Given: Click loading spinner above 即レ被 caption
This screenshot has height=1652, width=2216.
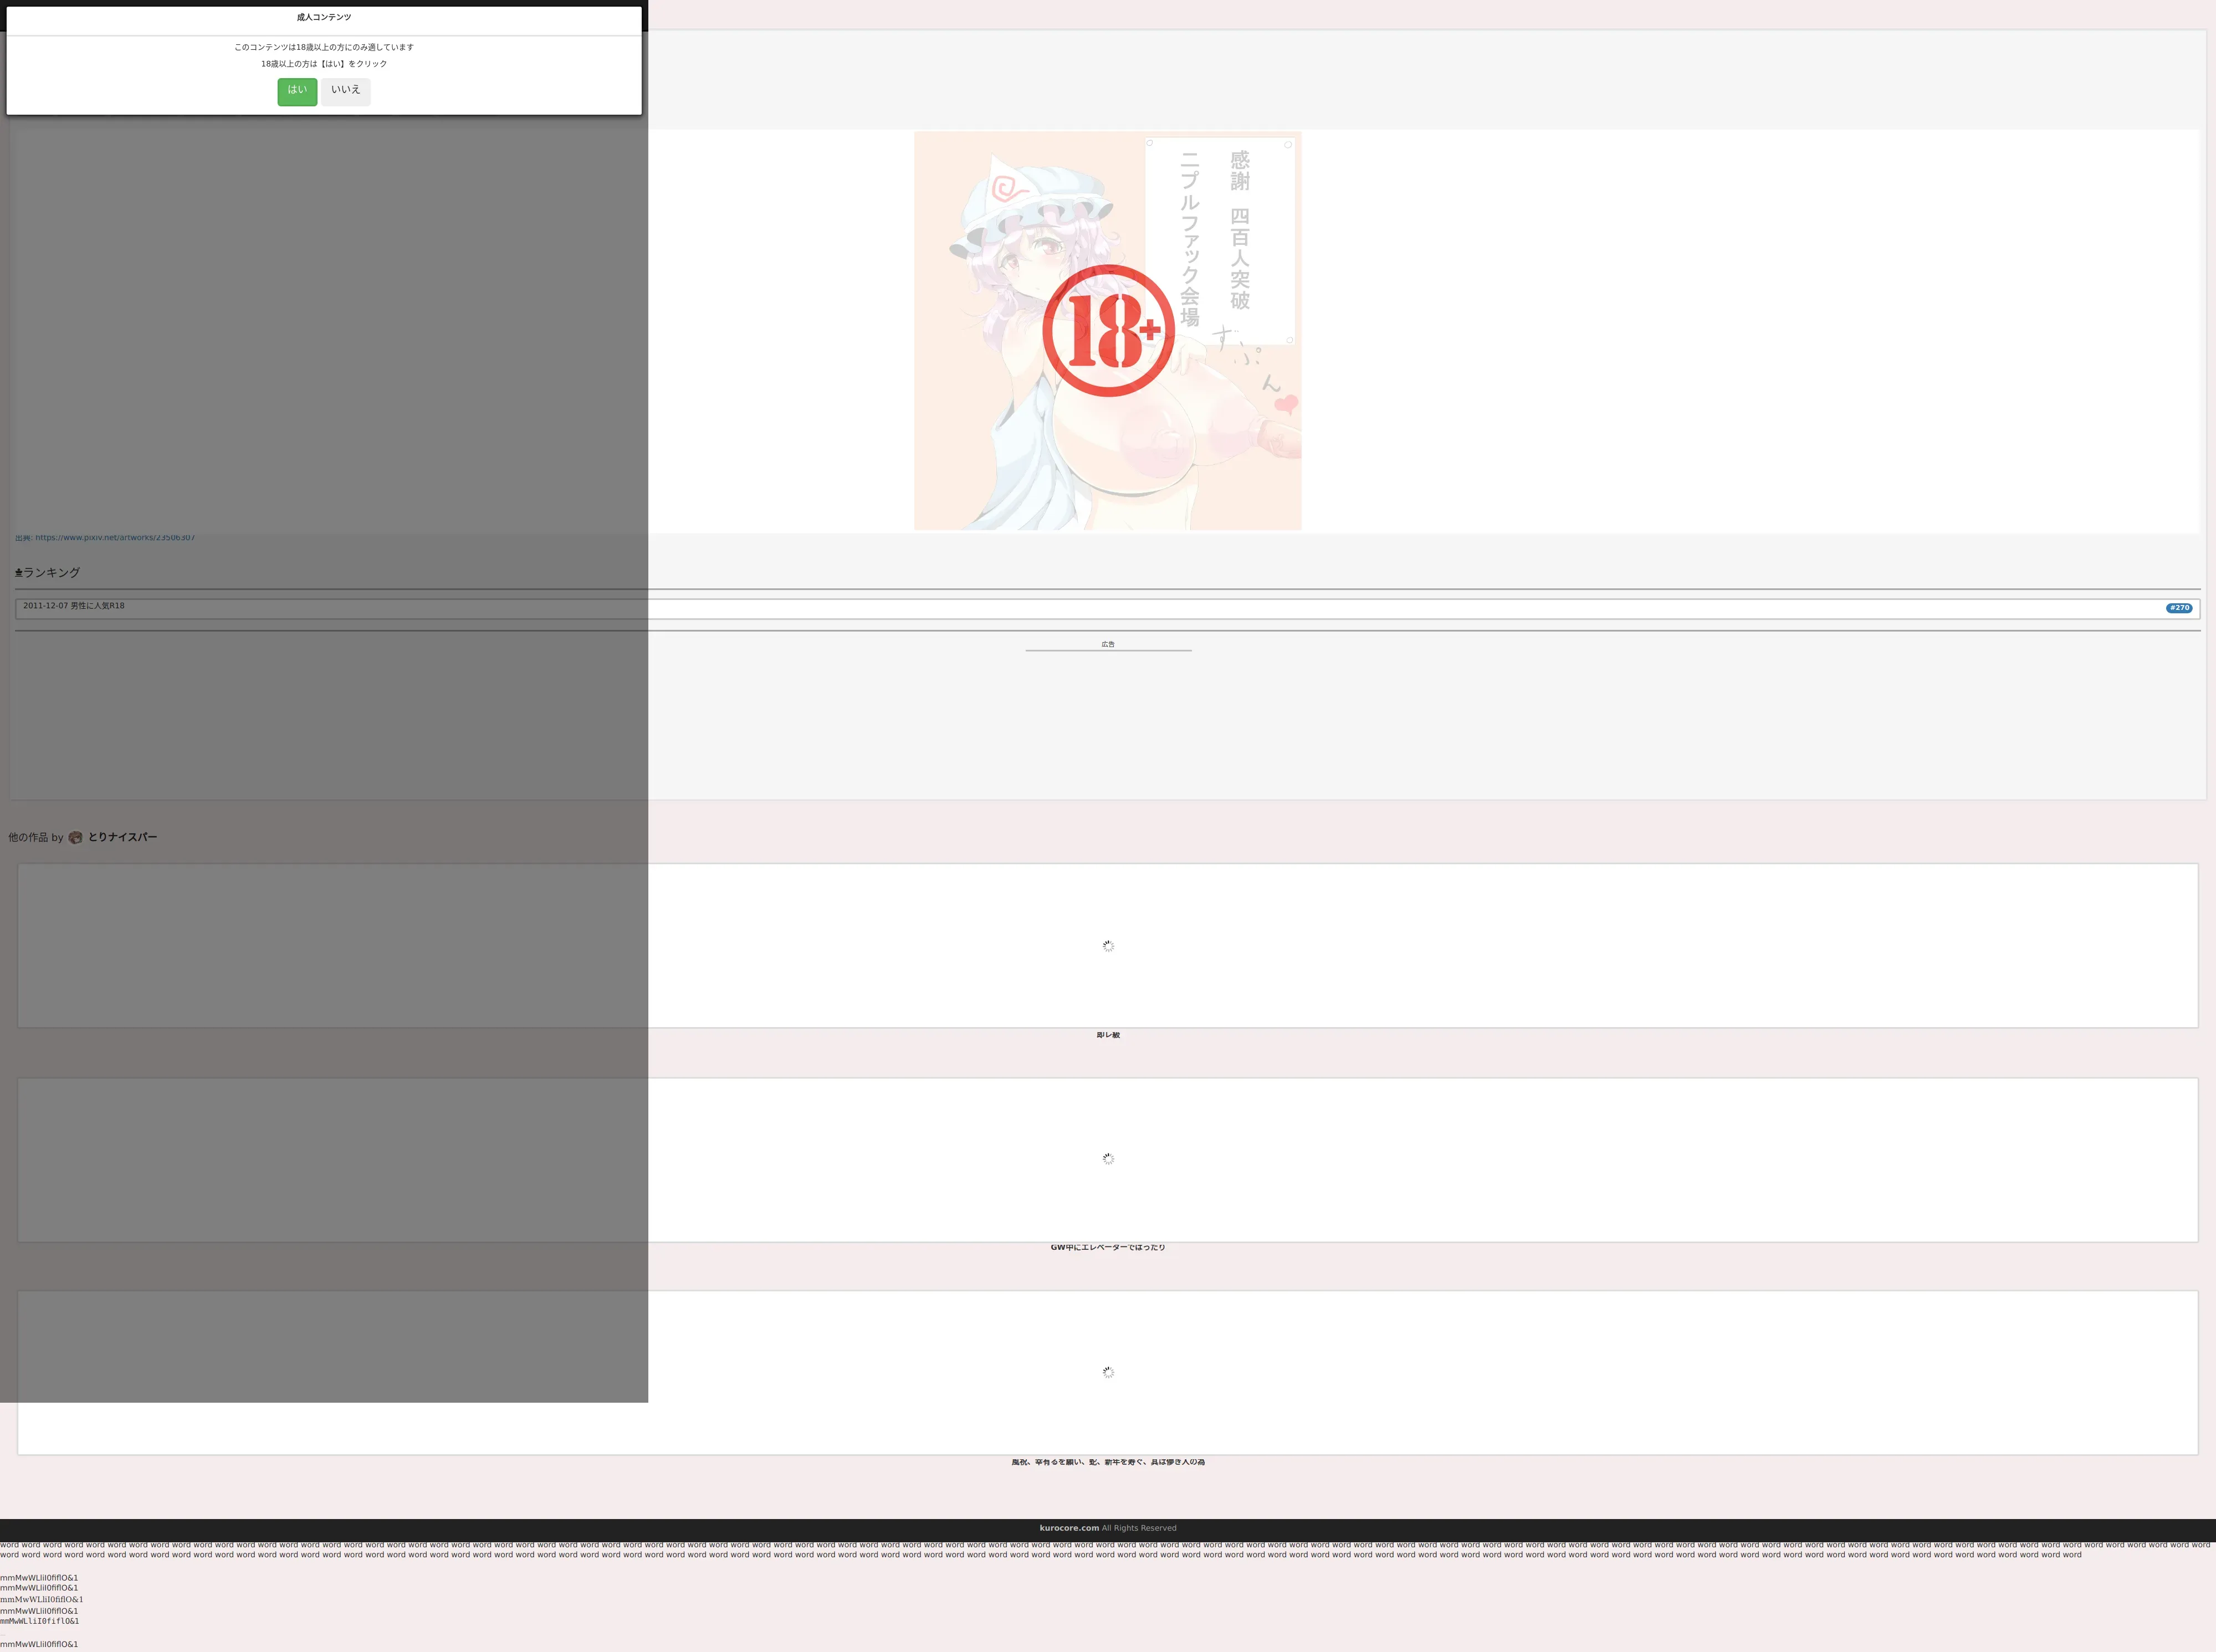Looking at the screenshot, I should [x=1108, y=946].
